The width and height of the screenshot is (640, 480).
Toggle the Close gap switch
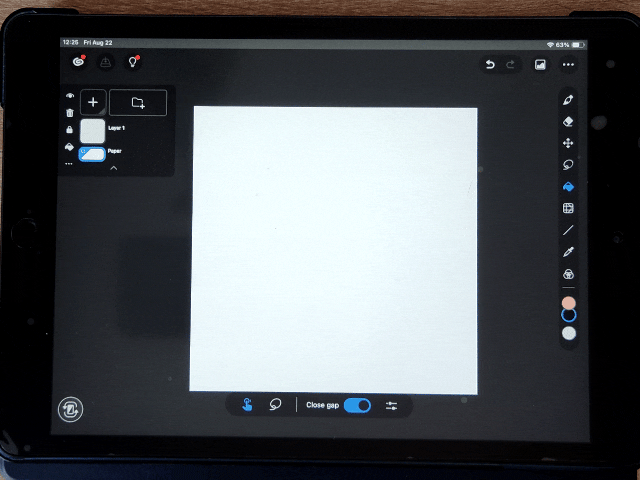click(x=357, y=405)
